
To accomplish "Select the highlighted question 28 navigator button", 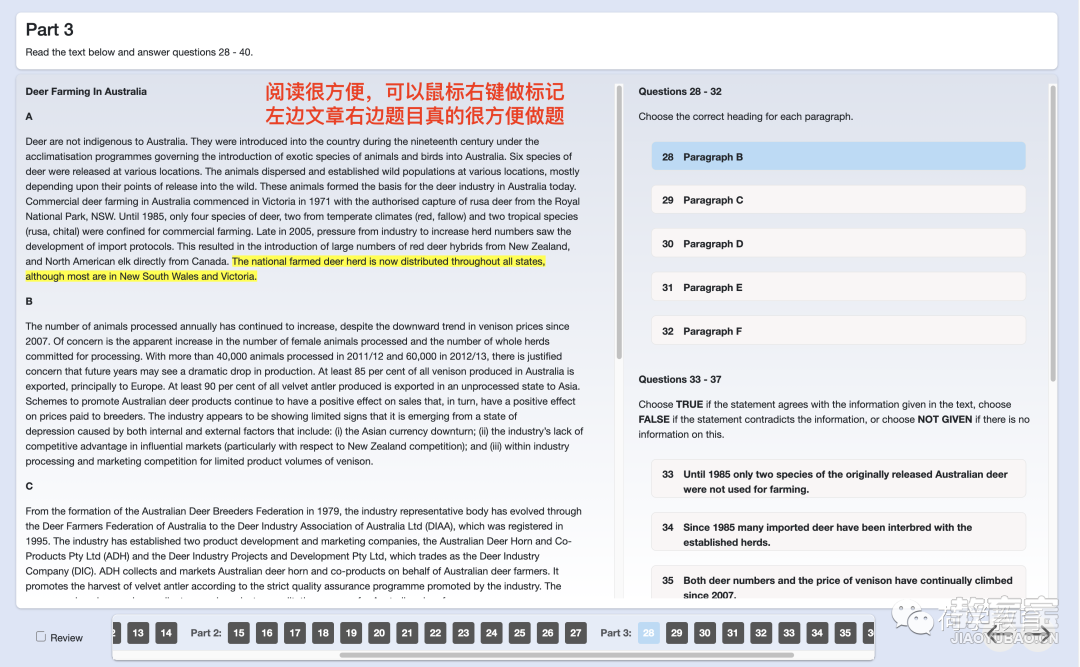I will point(649,633).
